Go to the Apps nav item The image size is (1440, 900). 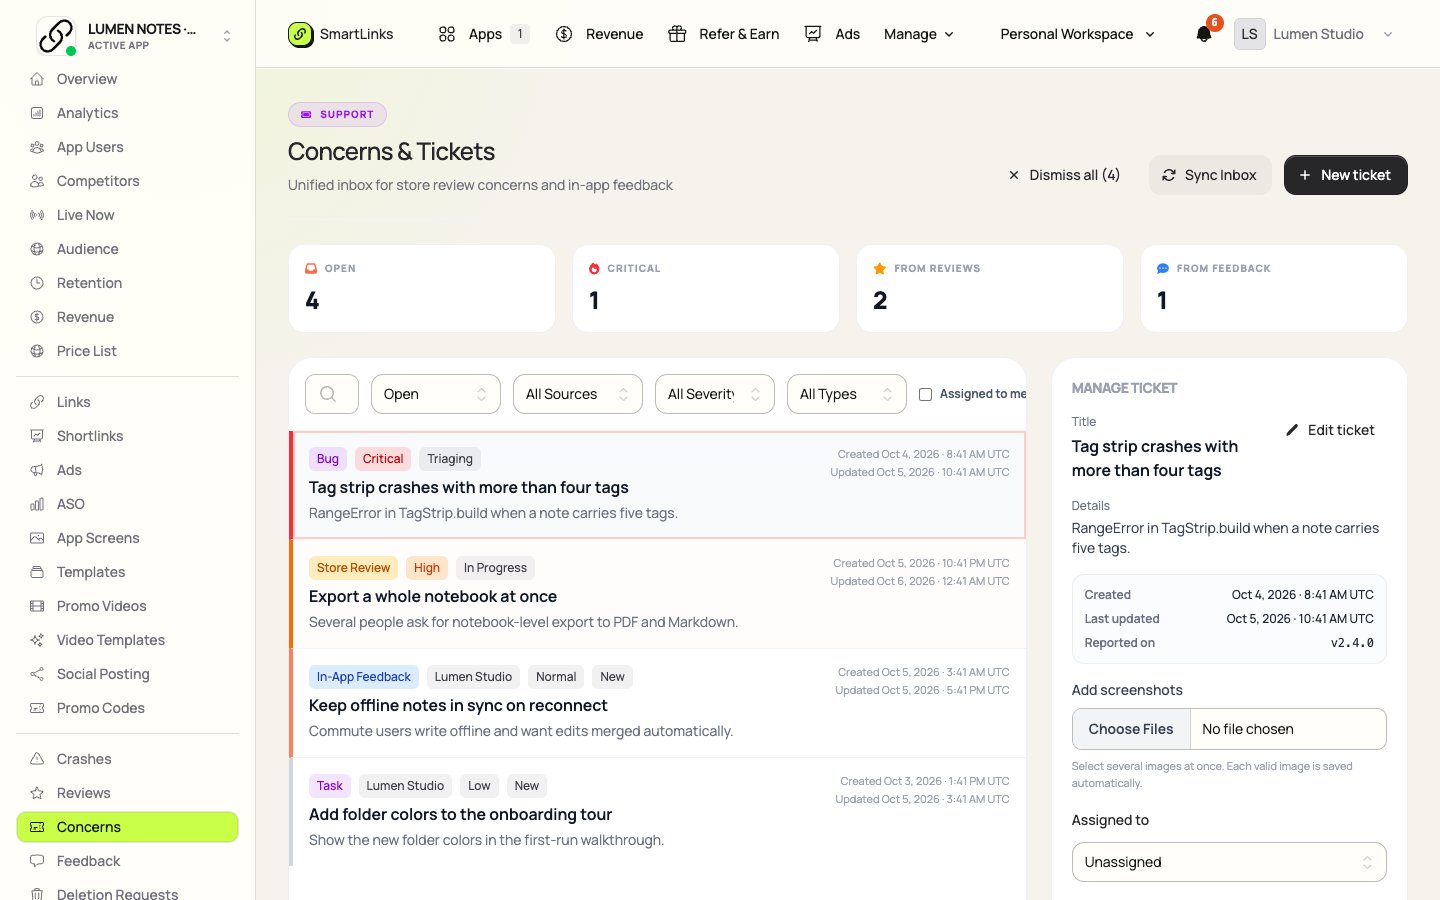click(x=484, y=34)
